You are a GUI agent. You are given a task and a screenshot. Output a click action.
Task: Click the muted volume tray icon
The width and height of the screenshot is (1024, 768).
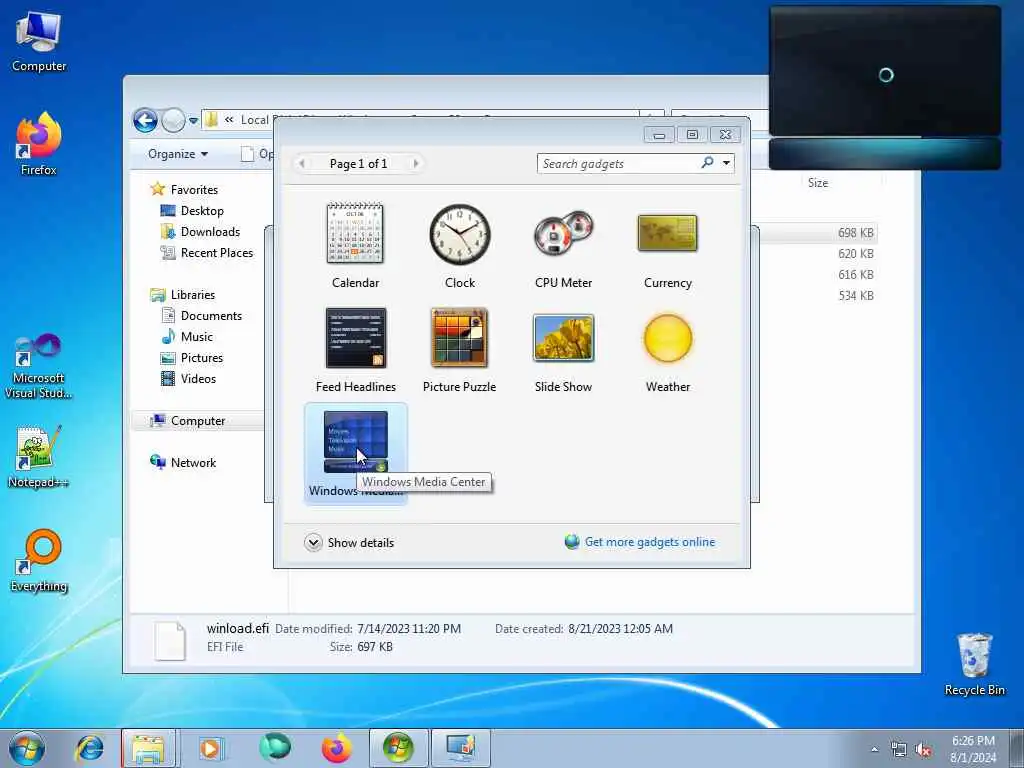coord(923,750)
